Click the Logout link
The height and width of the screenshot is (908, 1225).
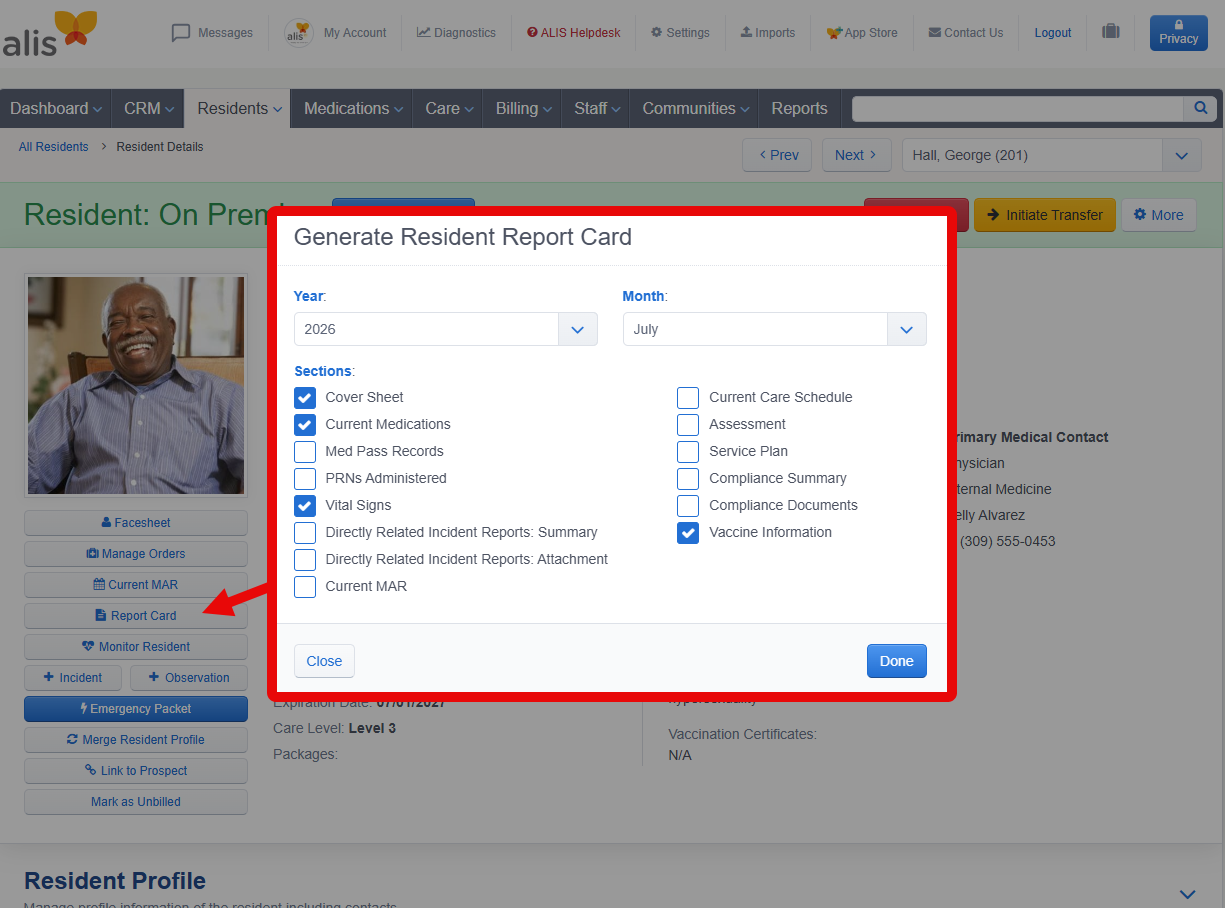1053,33
